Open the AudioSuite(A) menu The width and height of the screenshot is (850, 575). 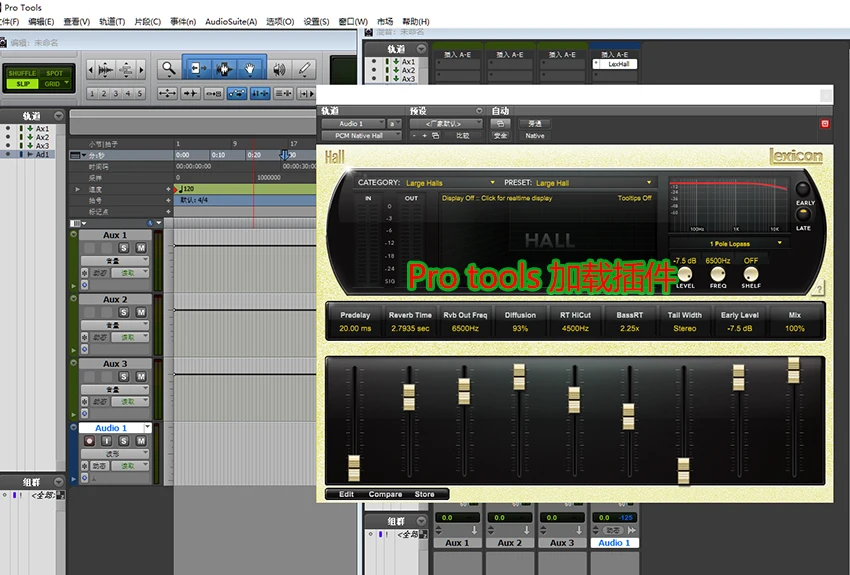tap(231, 22)
